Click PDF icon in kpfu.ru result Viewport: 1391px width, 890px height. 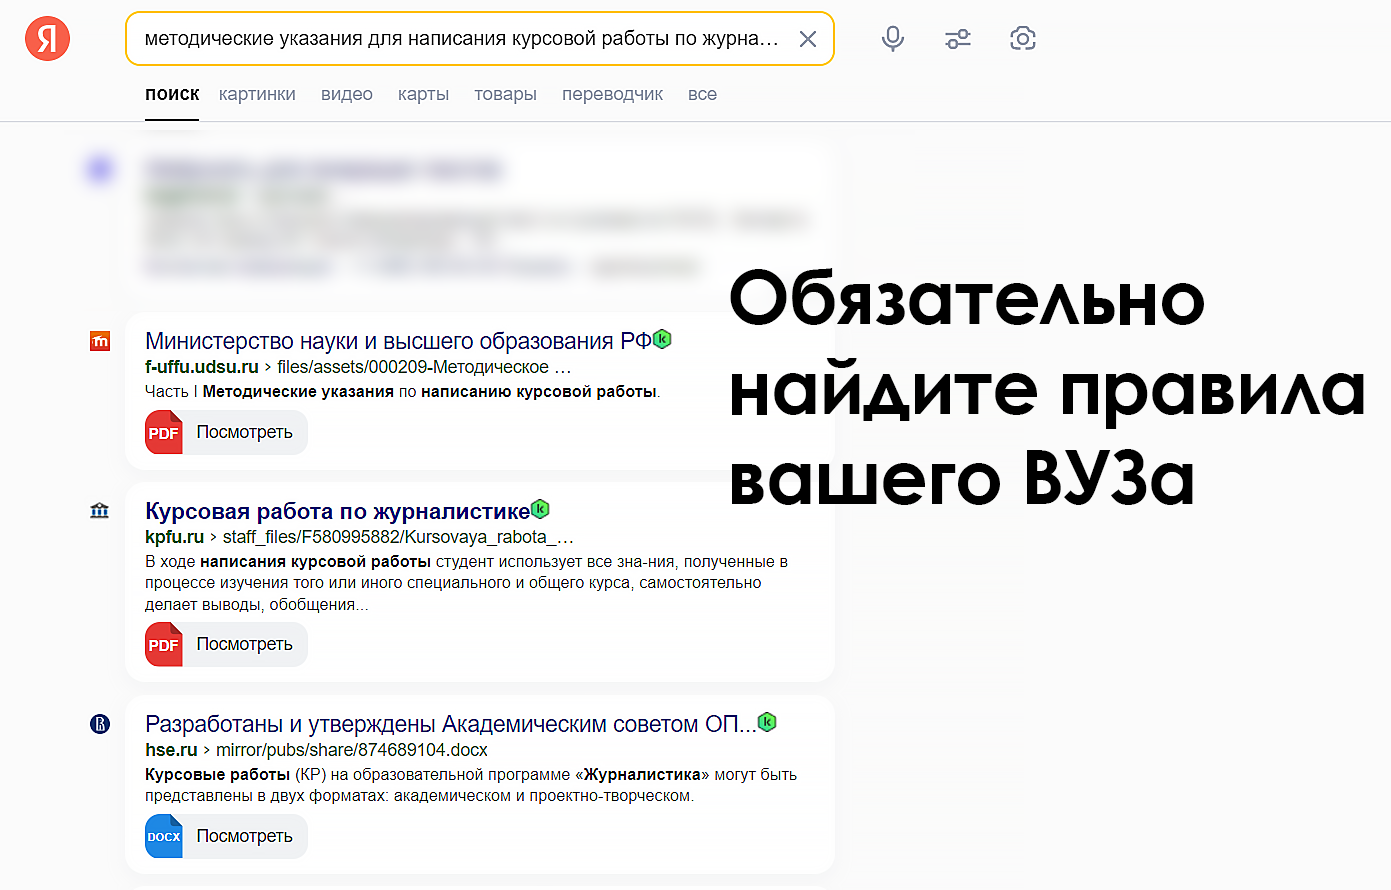[164, 644]
